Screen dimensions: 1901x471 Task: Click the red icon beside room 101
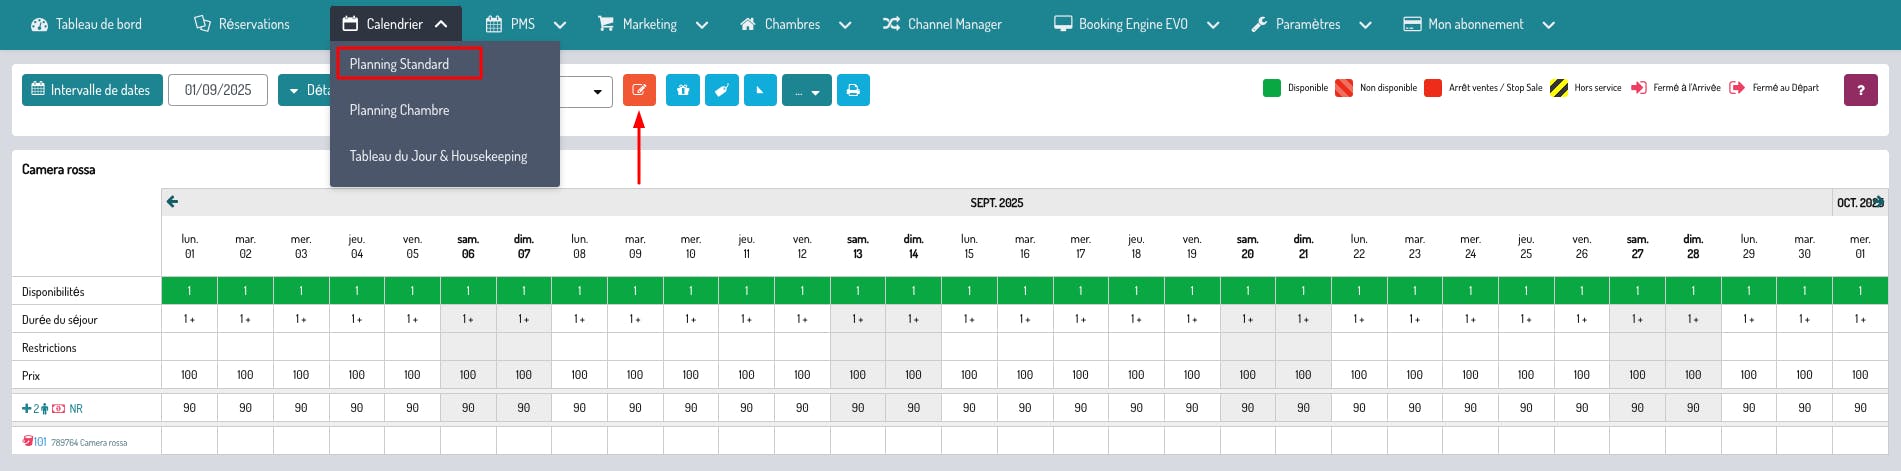coord(27,441)
